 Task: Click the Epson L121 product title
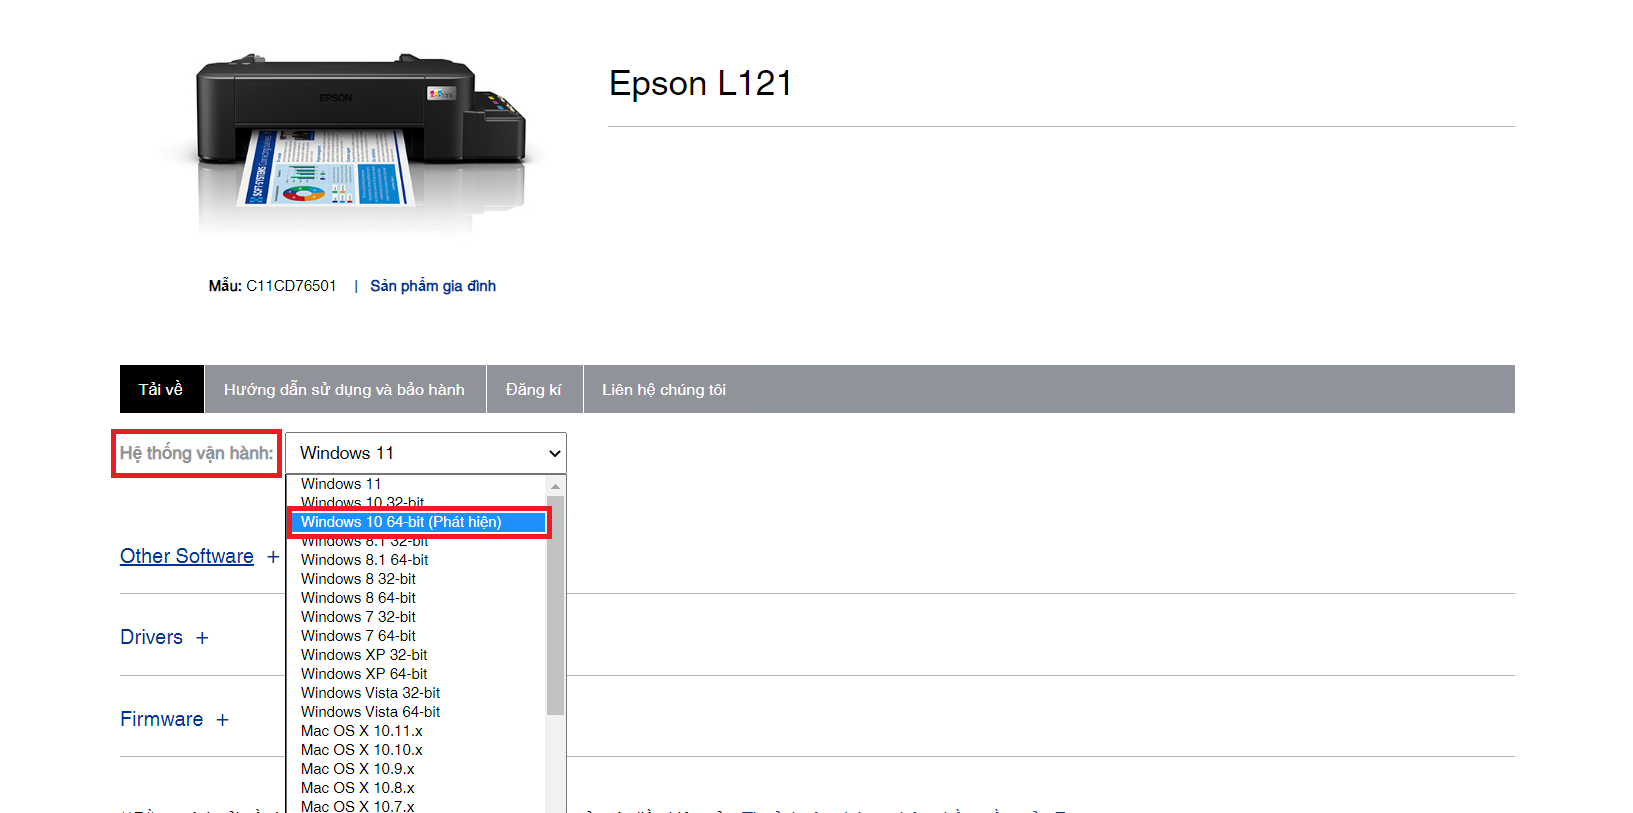tap(700, 83)
